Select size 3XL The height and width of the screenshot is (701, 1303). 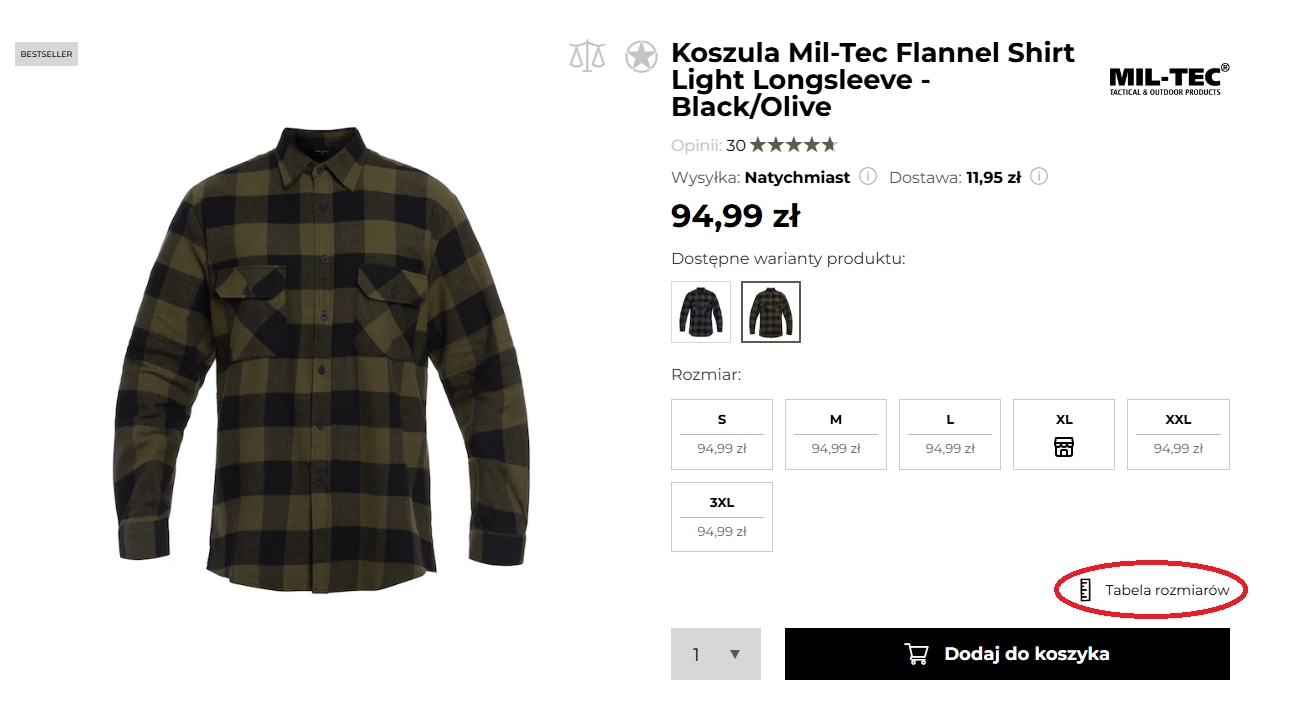pos(722,516)
